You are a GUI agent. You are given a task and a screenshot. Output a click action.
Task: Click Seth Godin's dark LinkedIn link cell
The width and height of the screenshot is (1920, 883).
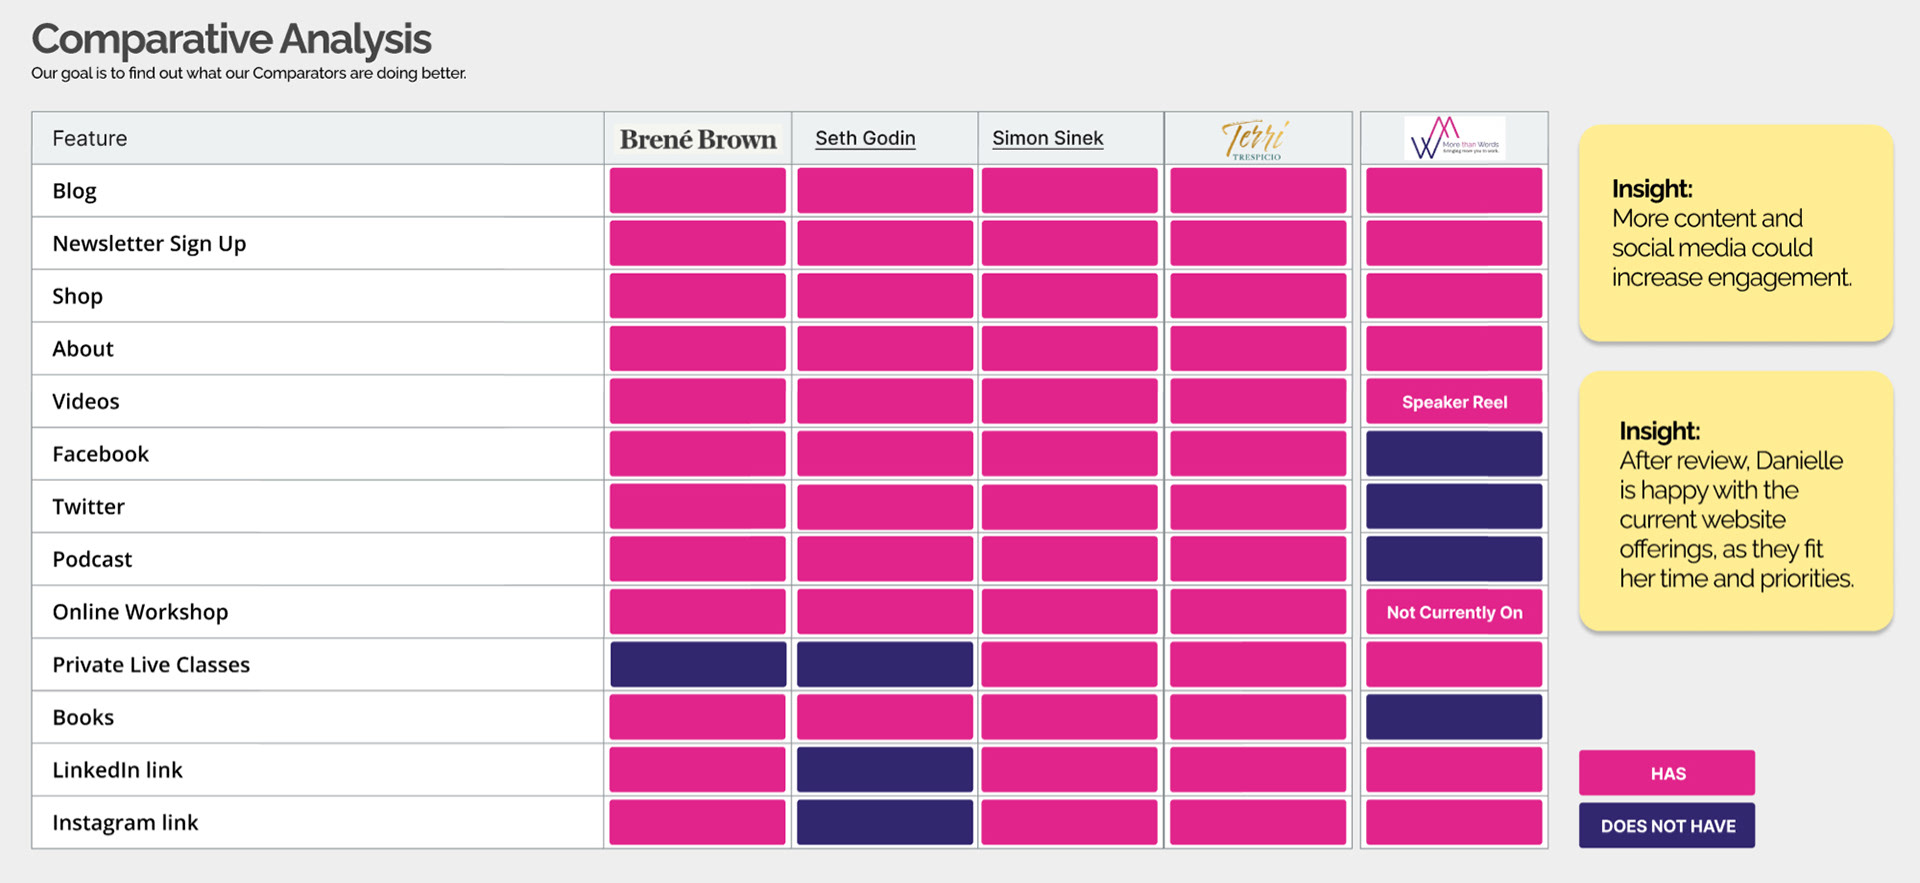(x=885, y=770)
